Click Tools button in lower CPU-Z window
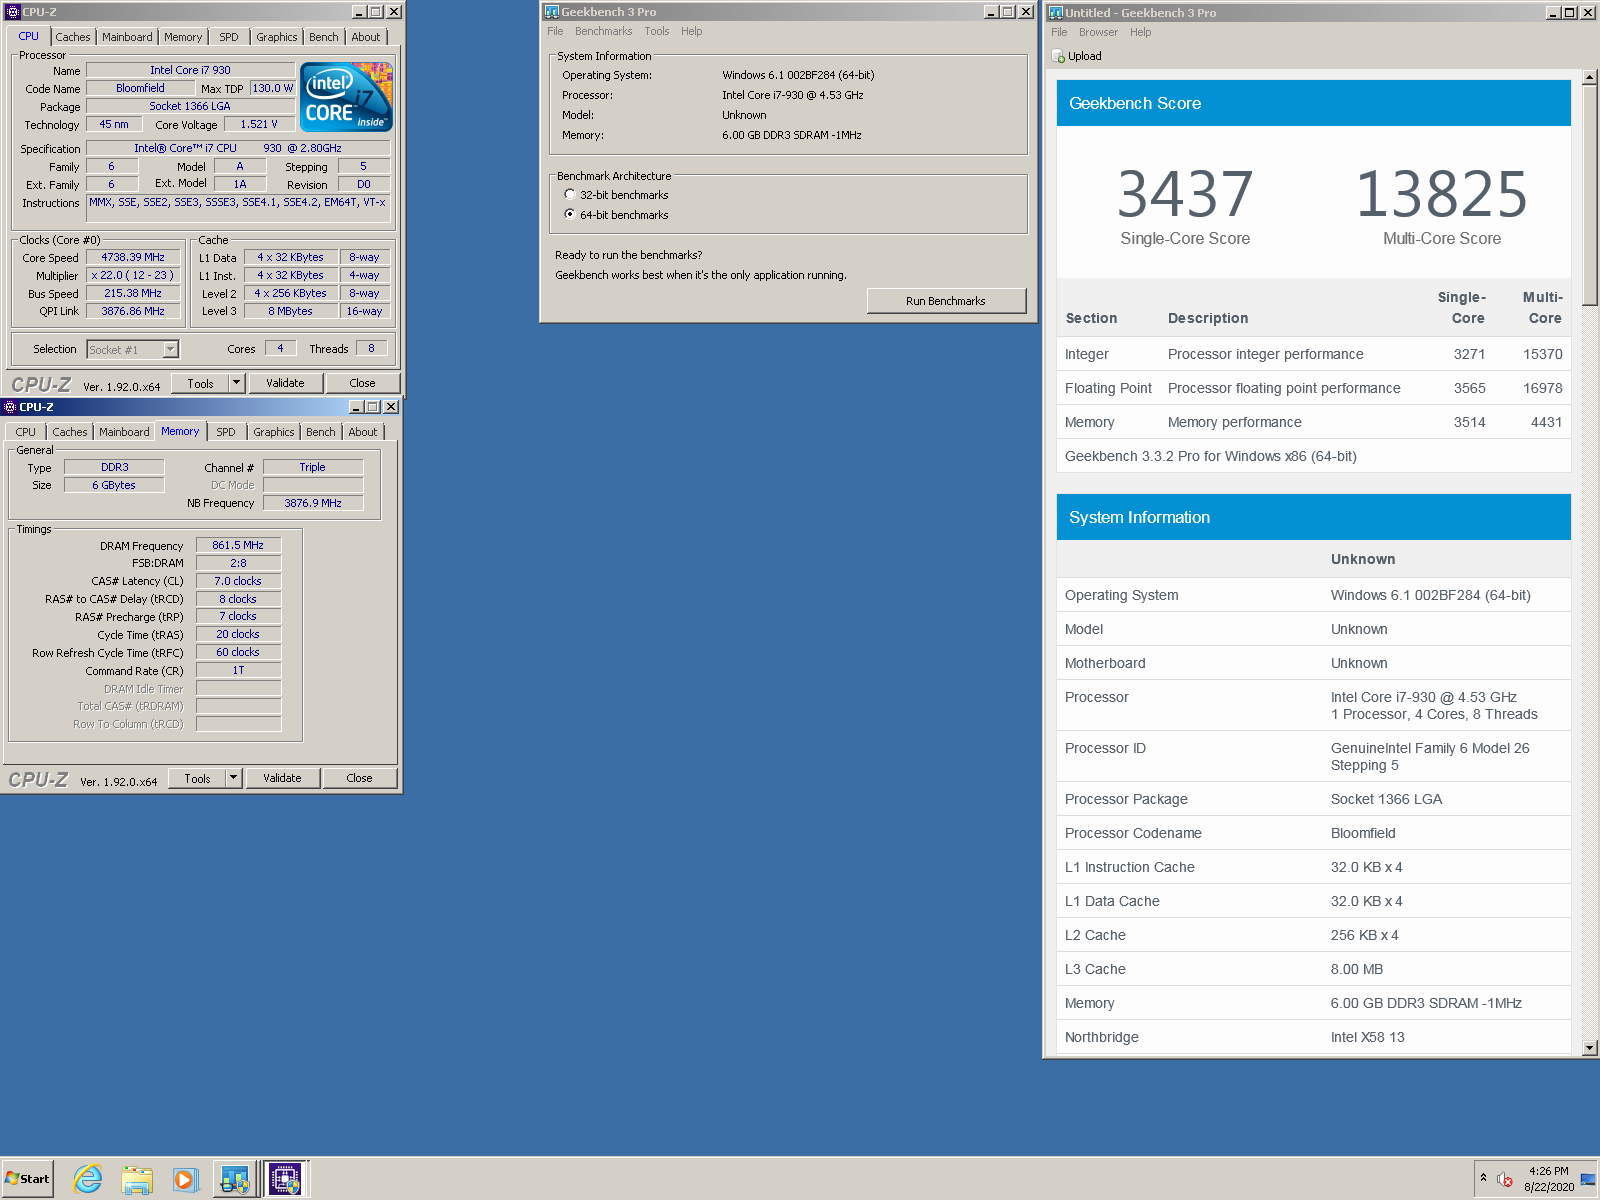Viewport: 1600px width, 1200px height. pyautogui.click(x=197, y=778)
